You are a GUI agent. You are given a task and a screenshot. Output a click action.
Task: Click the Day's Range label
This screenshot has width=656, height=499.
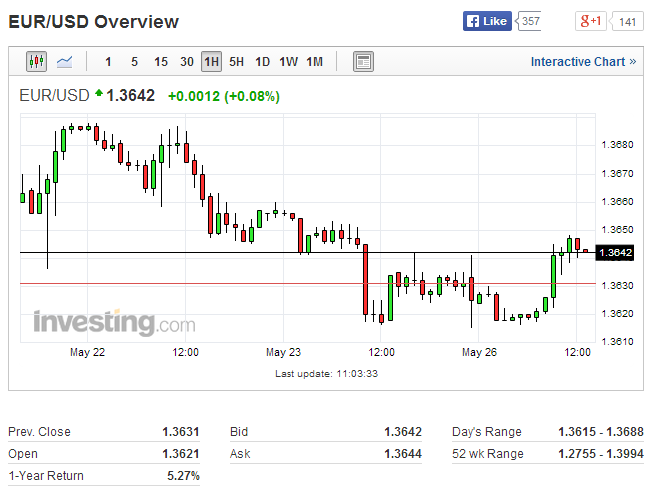coord(487,432)
